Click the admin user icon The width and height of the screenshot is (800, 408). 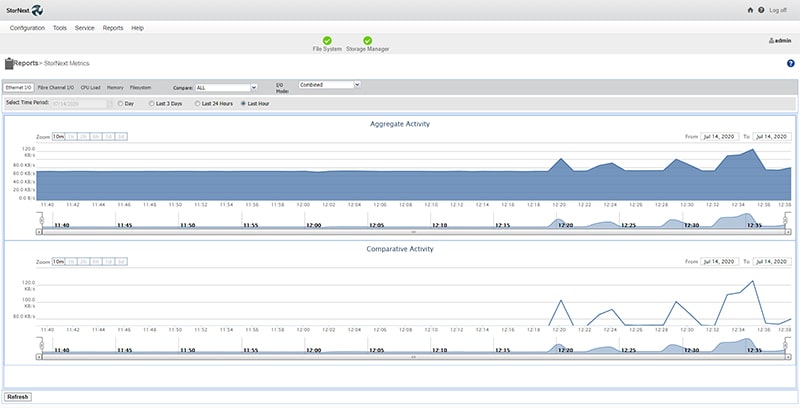pos(770,40)
